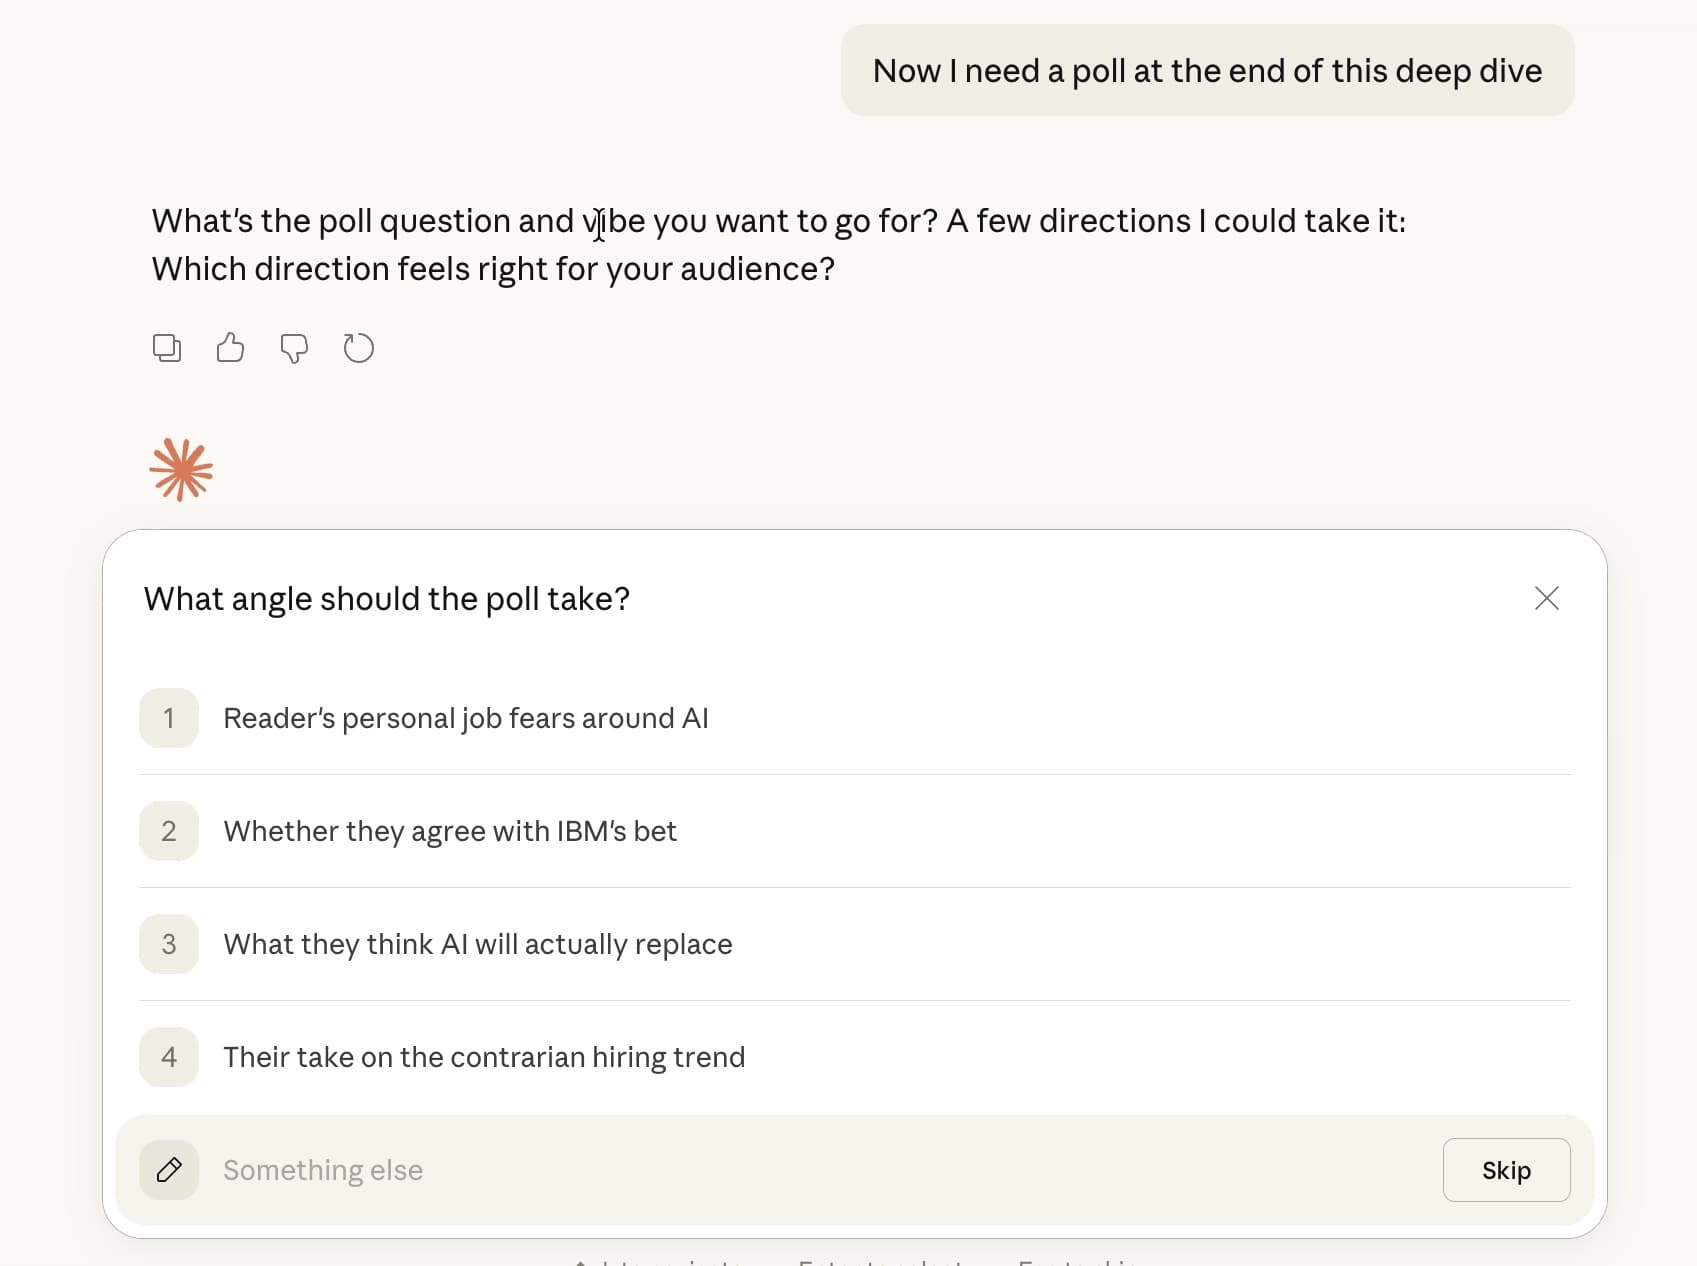This screenshot has width=1697, height=1266.
Task: Click the "What angle should the poll take?" heading
Action: (387, 599)
